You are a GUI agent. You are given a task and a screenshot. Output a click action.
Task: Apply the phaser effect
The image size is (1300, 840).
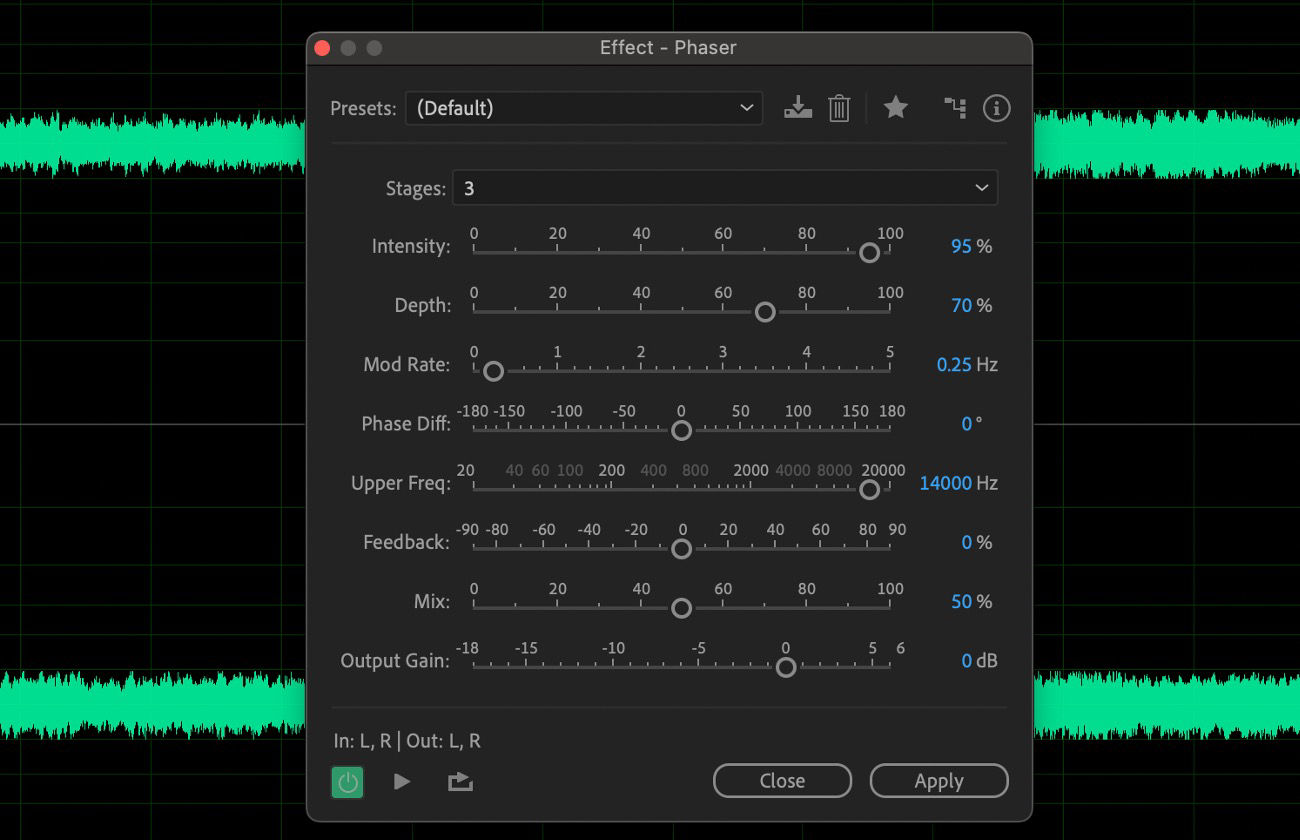point(938,781)
